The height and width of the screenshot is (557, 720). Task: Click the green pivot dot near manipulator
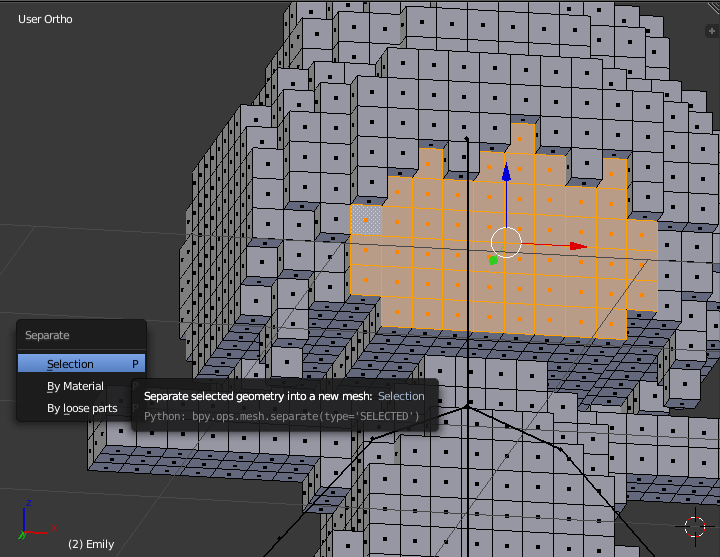pos(493,260)
